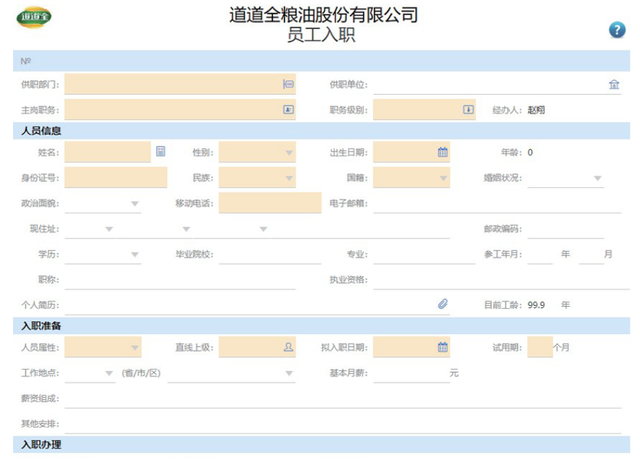Click the 目前工龄 value 99.9
640x461 pixels.
click(536, 305)
